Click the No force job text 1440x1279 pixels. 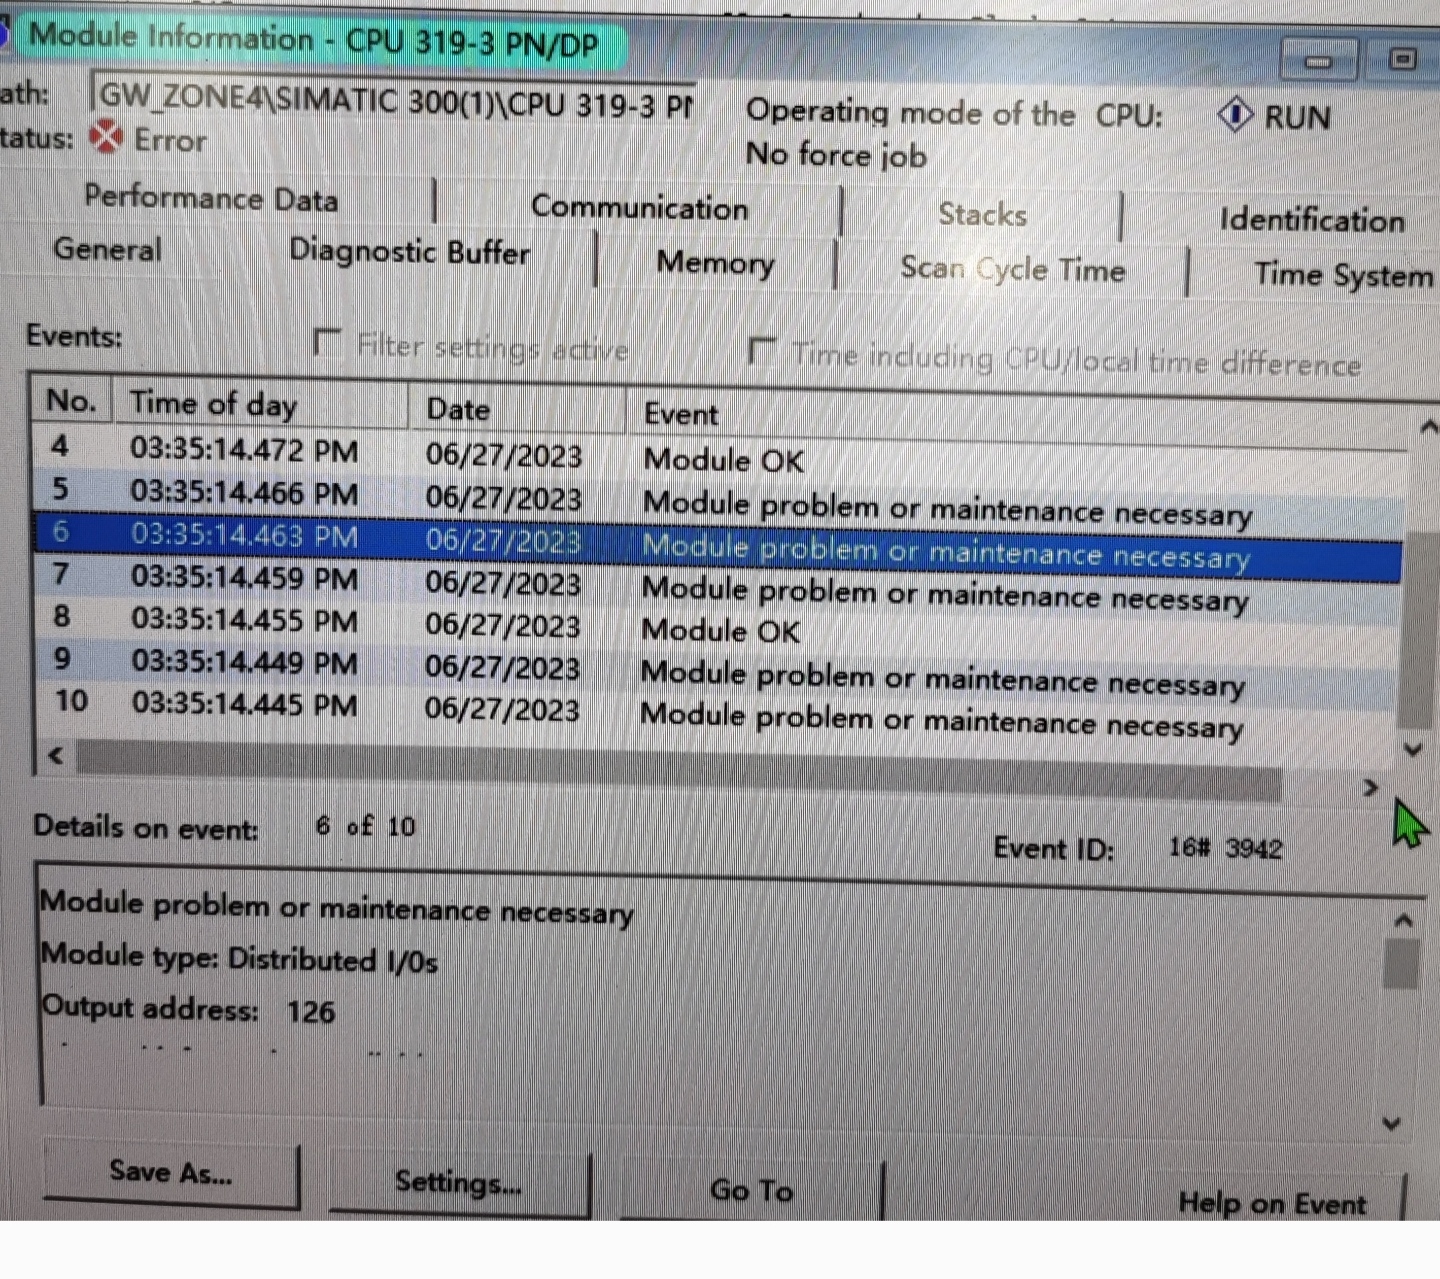point(836,154)
